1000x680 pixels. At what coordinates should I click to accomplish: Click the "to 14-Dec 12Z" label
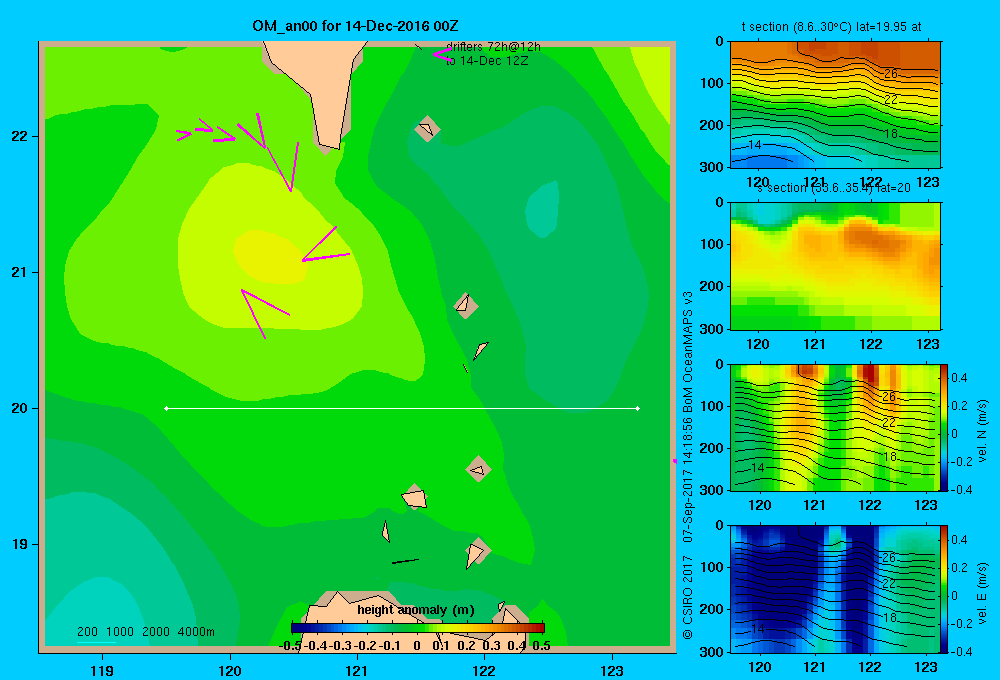point(487,61)
